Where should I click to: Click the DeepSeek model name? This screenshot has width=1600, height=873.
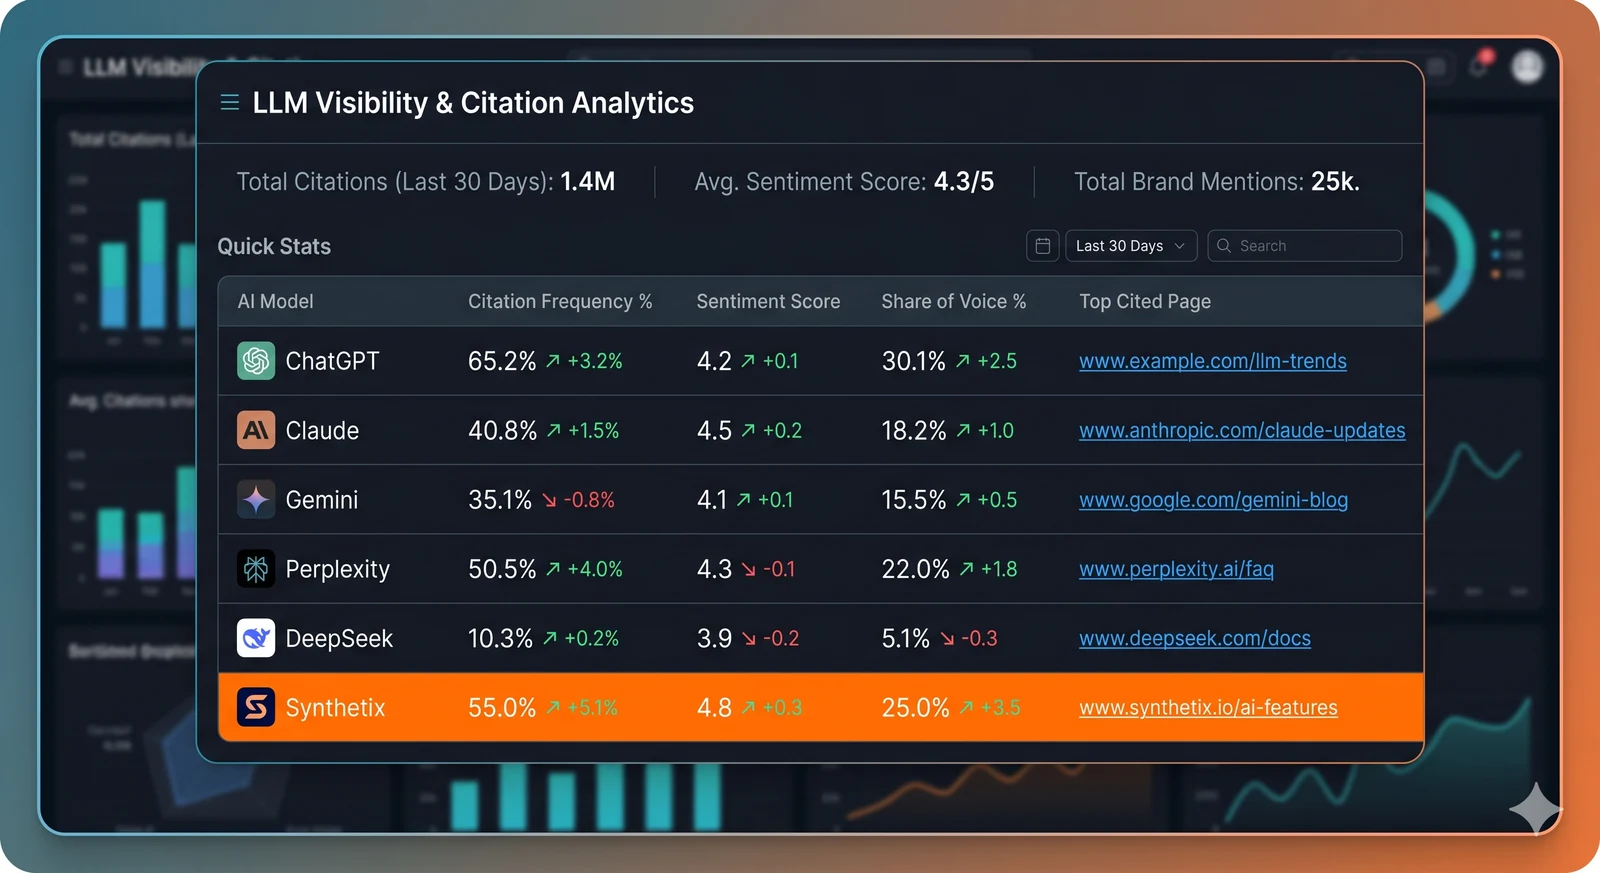click(x=339, y=638)
